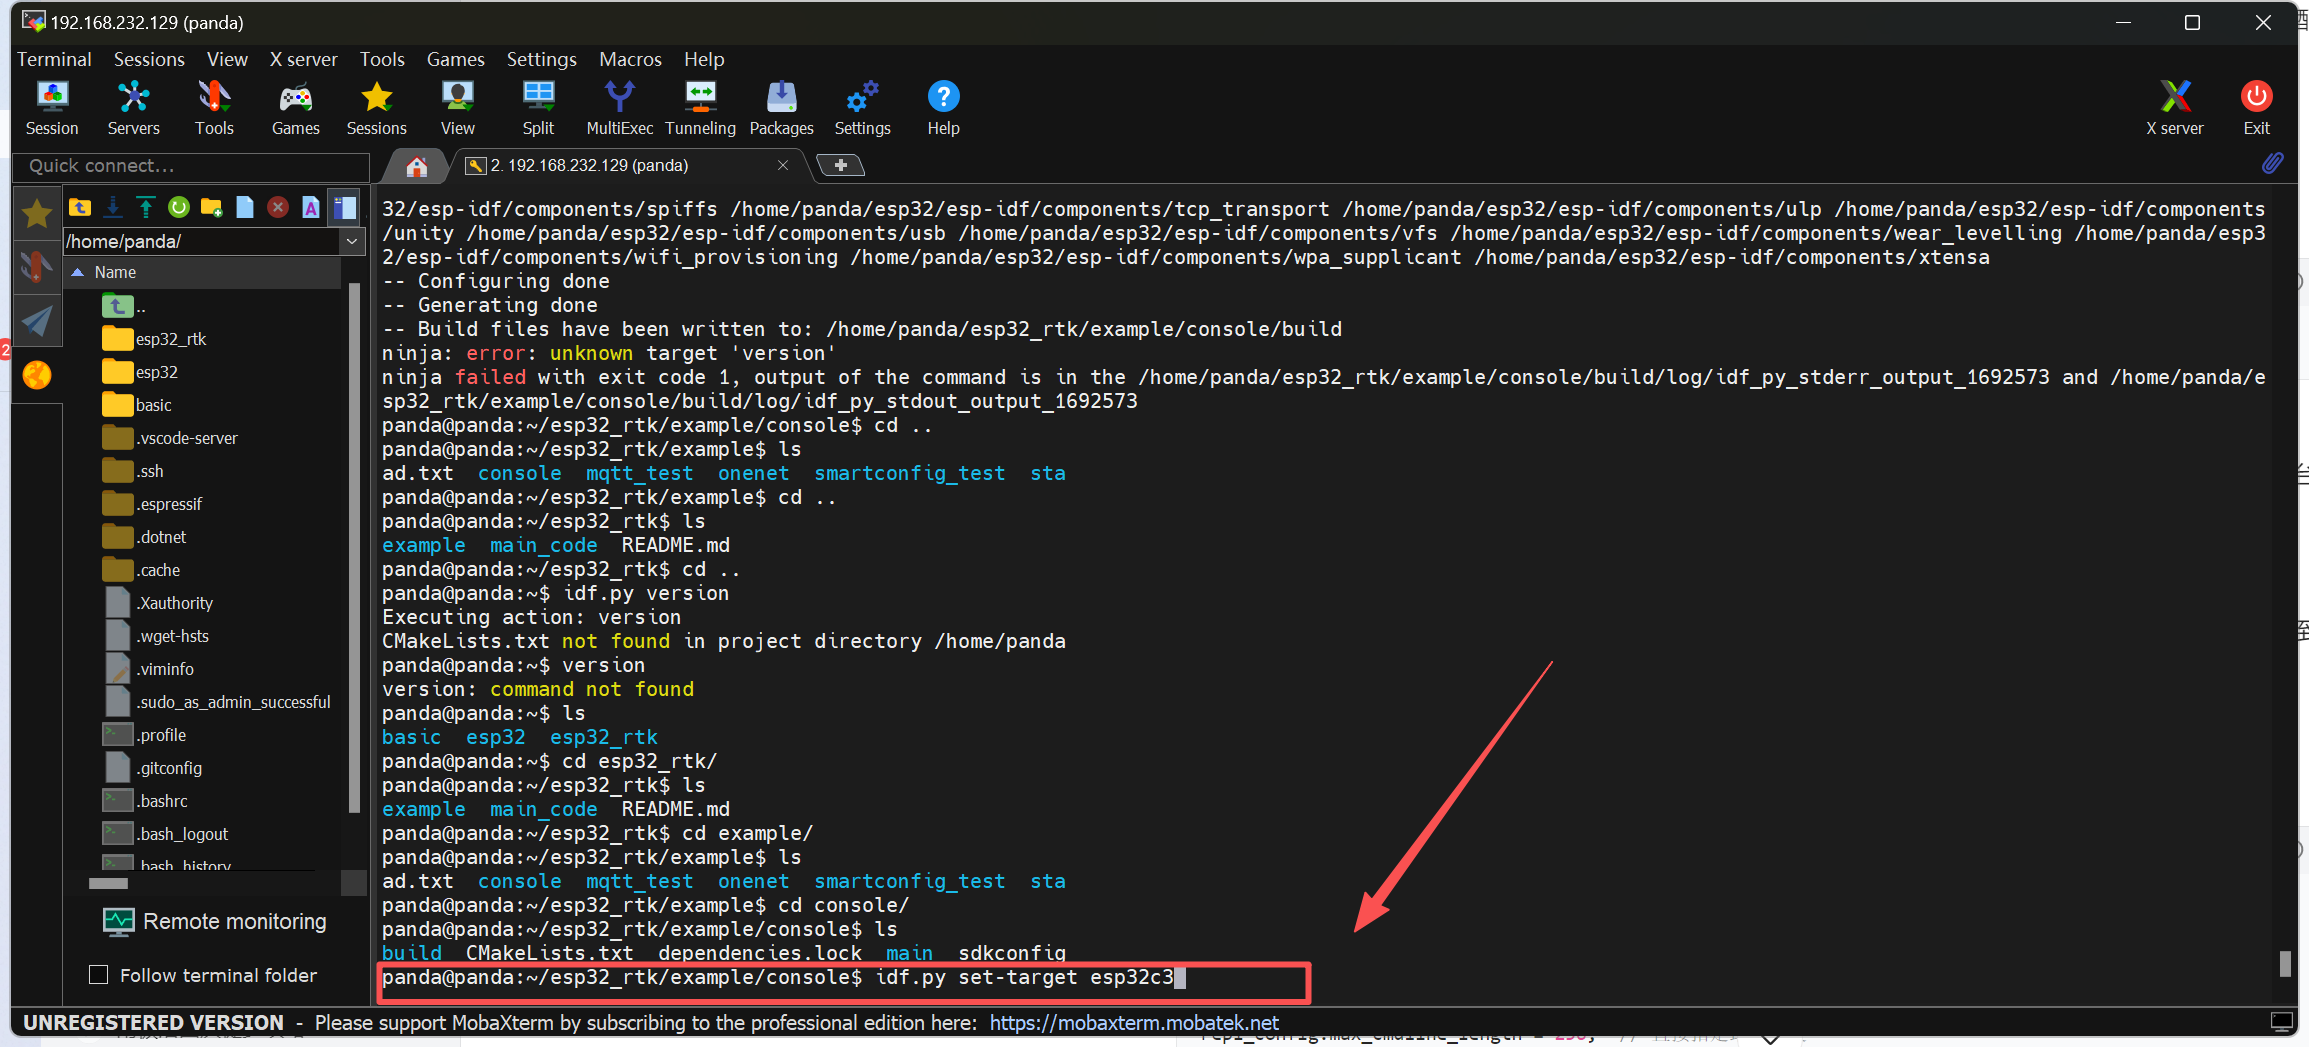
Task: Click the orange globe Sftp sidebar icon
Action: pos(37,375)
